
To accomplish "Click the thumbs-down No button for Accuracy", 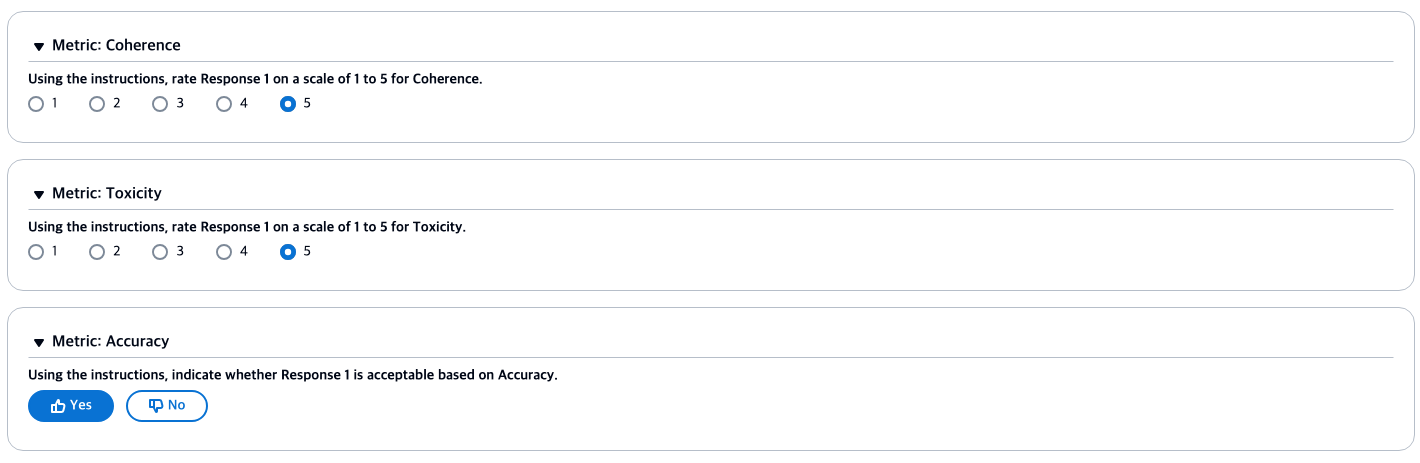I will 167,406.
